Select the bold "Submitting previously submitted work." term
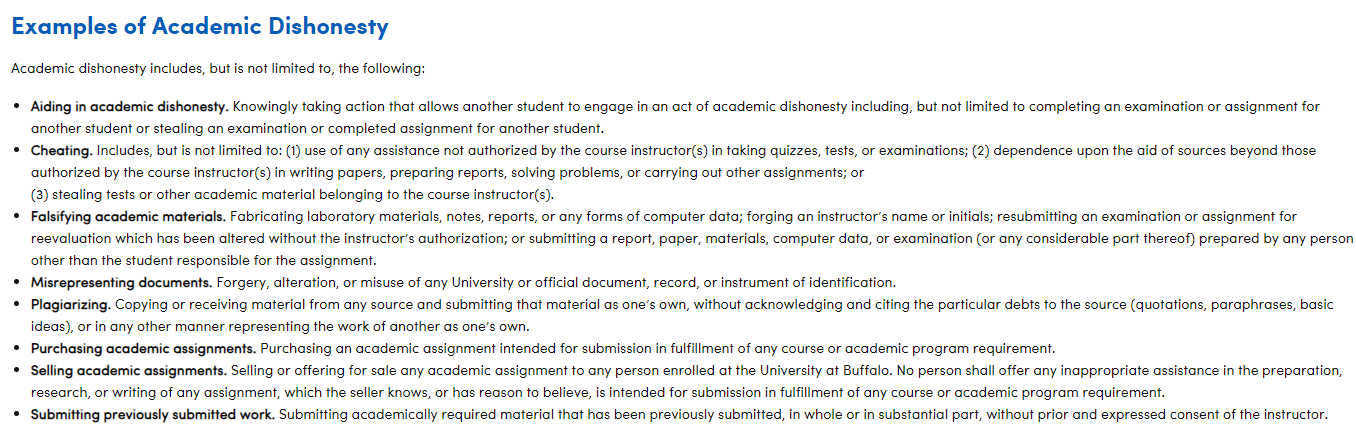The height and width of the screenshot is (447, 1356). tap(153, 414)
